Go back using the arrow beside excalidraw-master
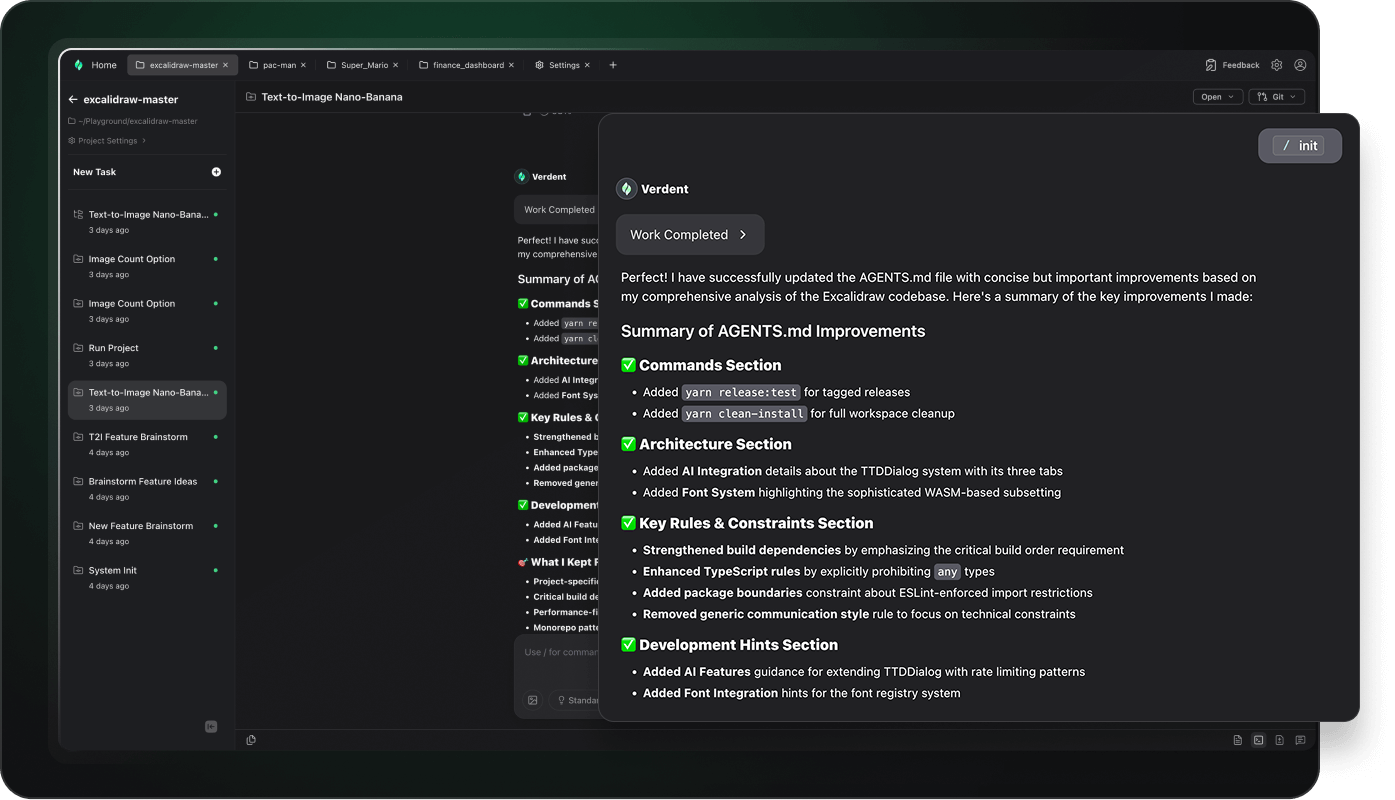 click(x=73, y=100)
